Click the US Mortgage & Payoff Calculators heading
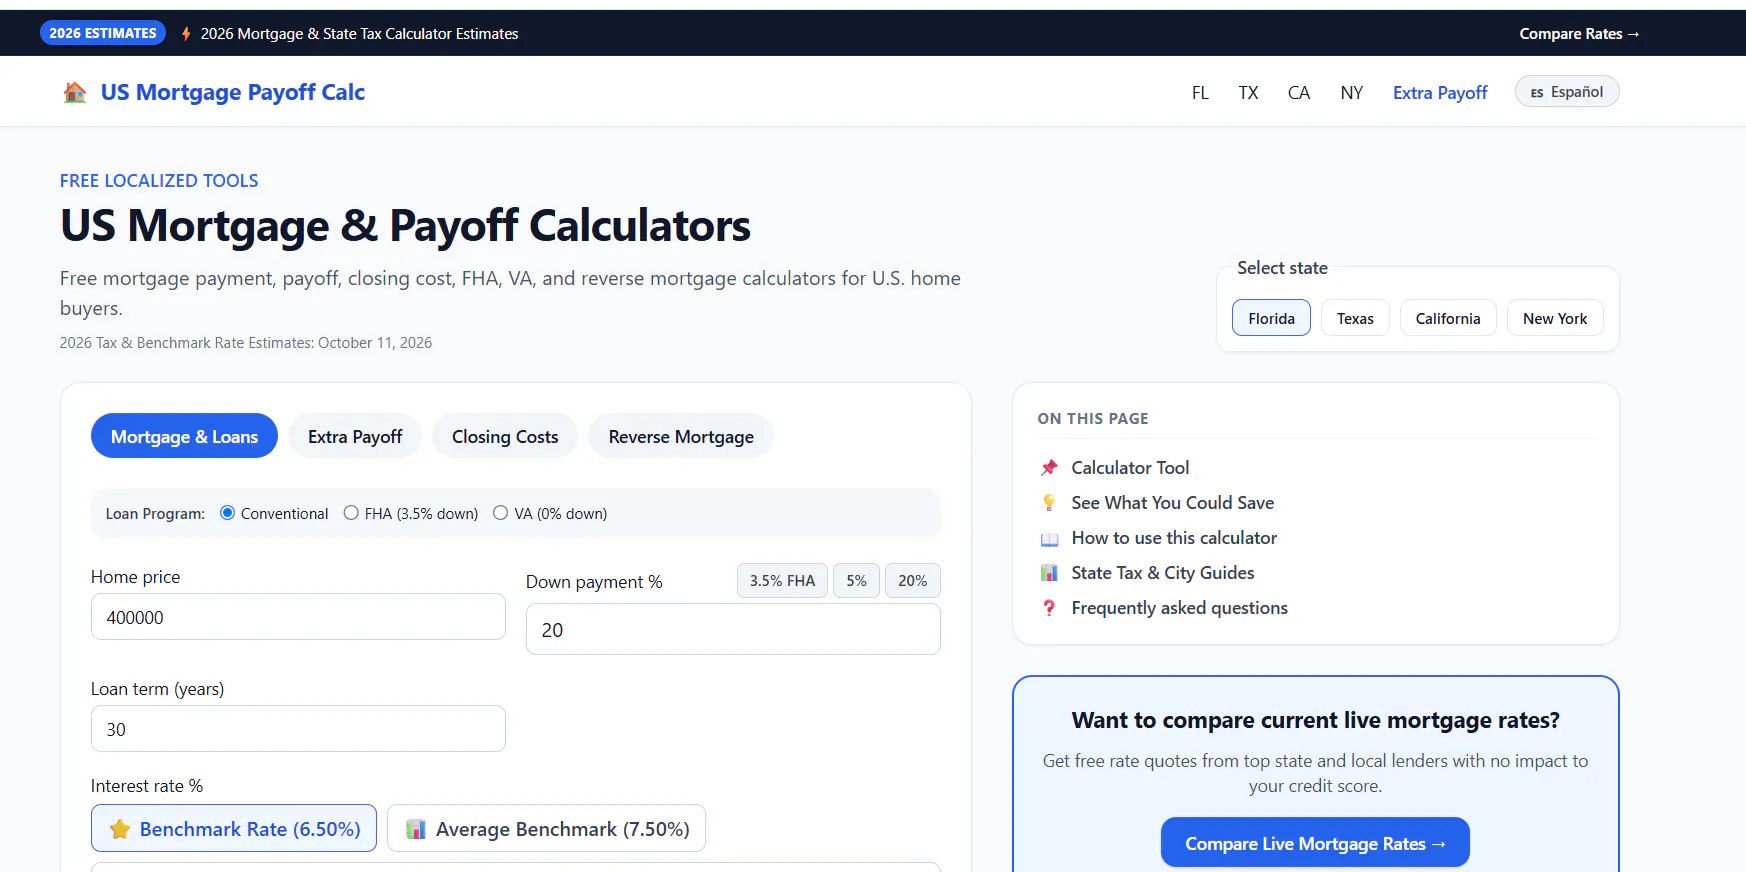The width and height of the screenshot is (1746, 872). coord(405,226)
